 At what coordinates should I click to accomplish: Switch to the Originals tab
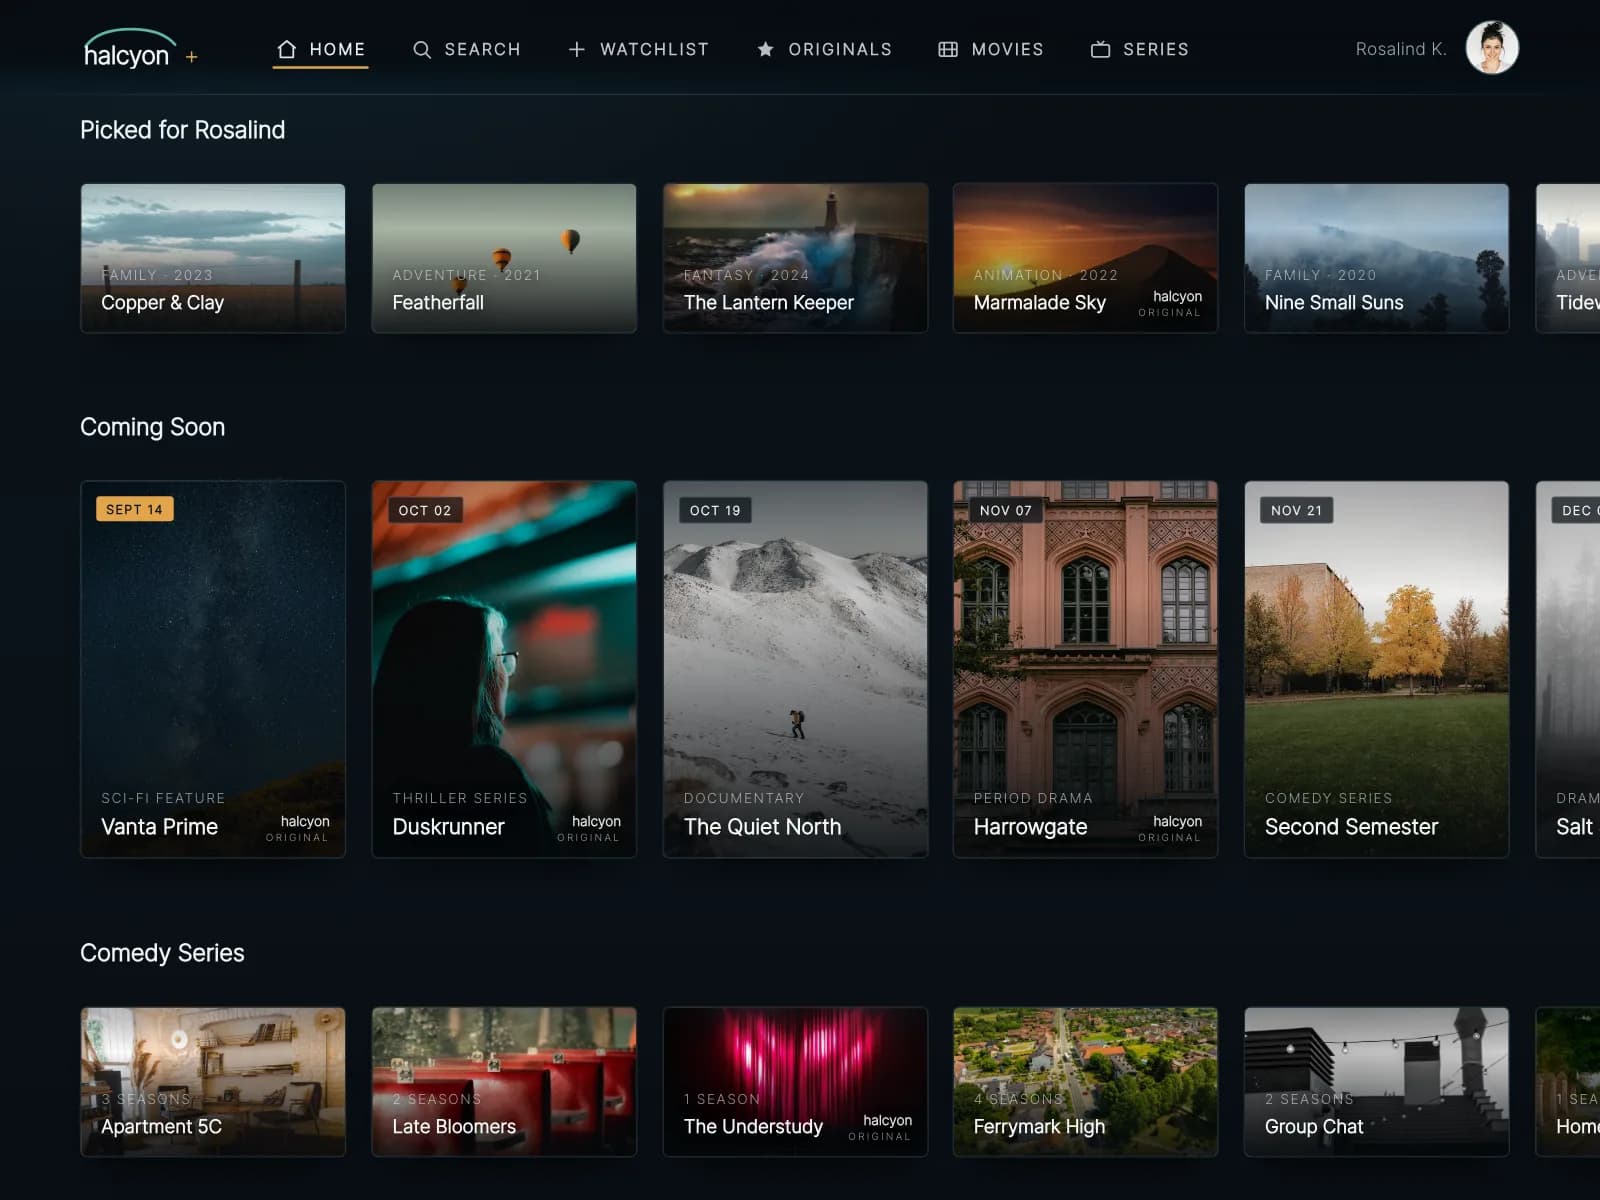[824, 49]
